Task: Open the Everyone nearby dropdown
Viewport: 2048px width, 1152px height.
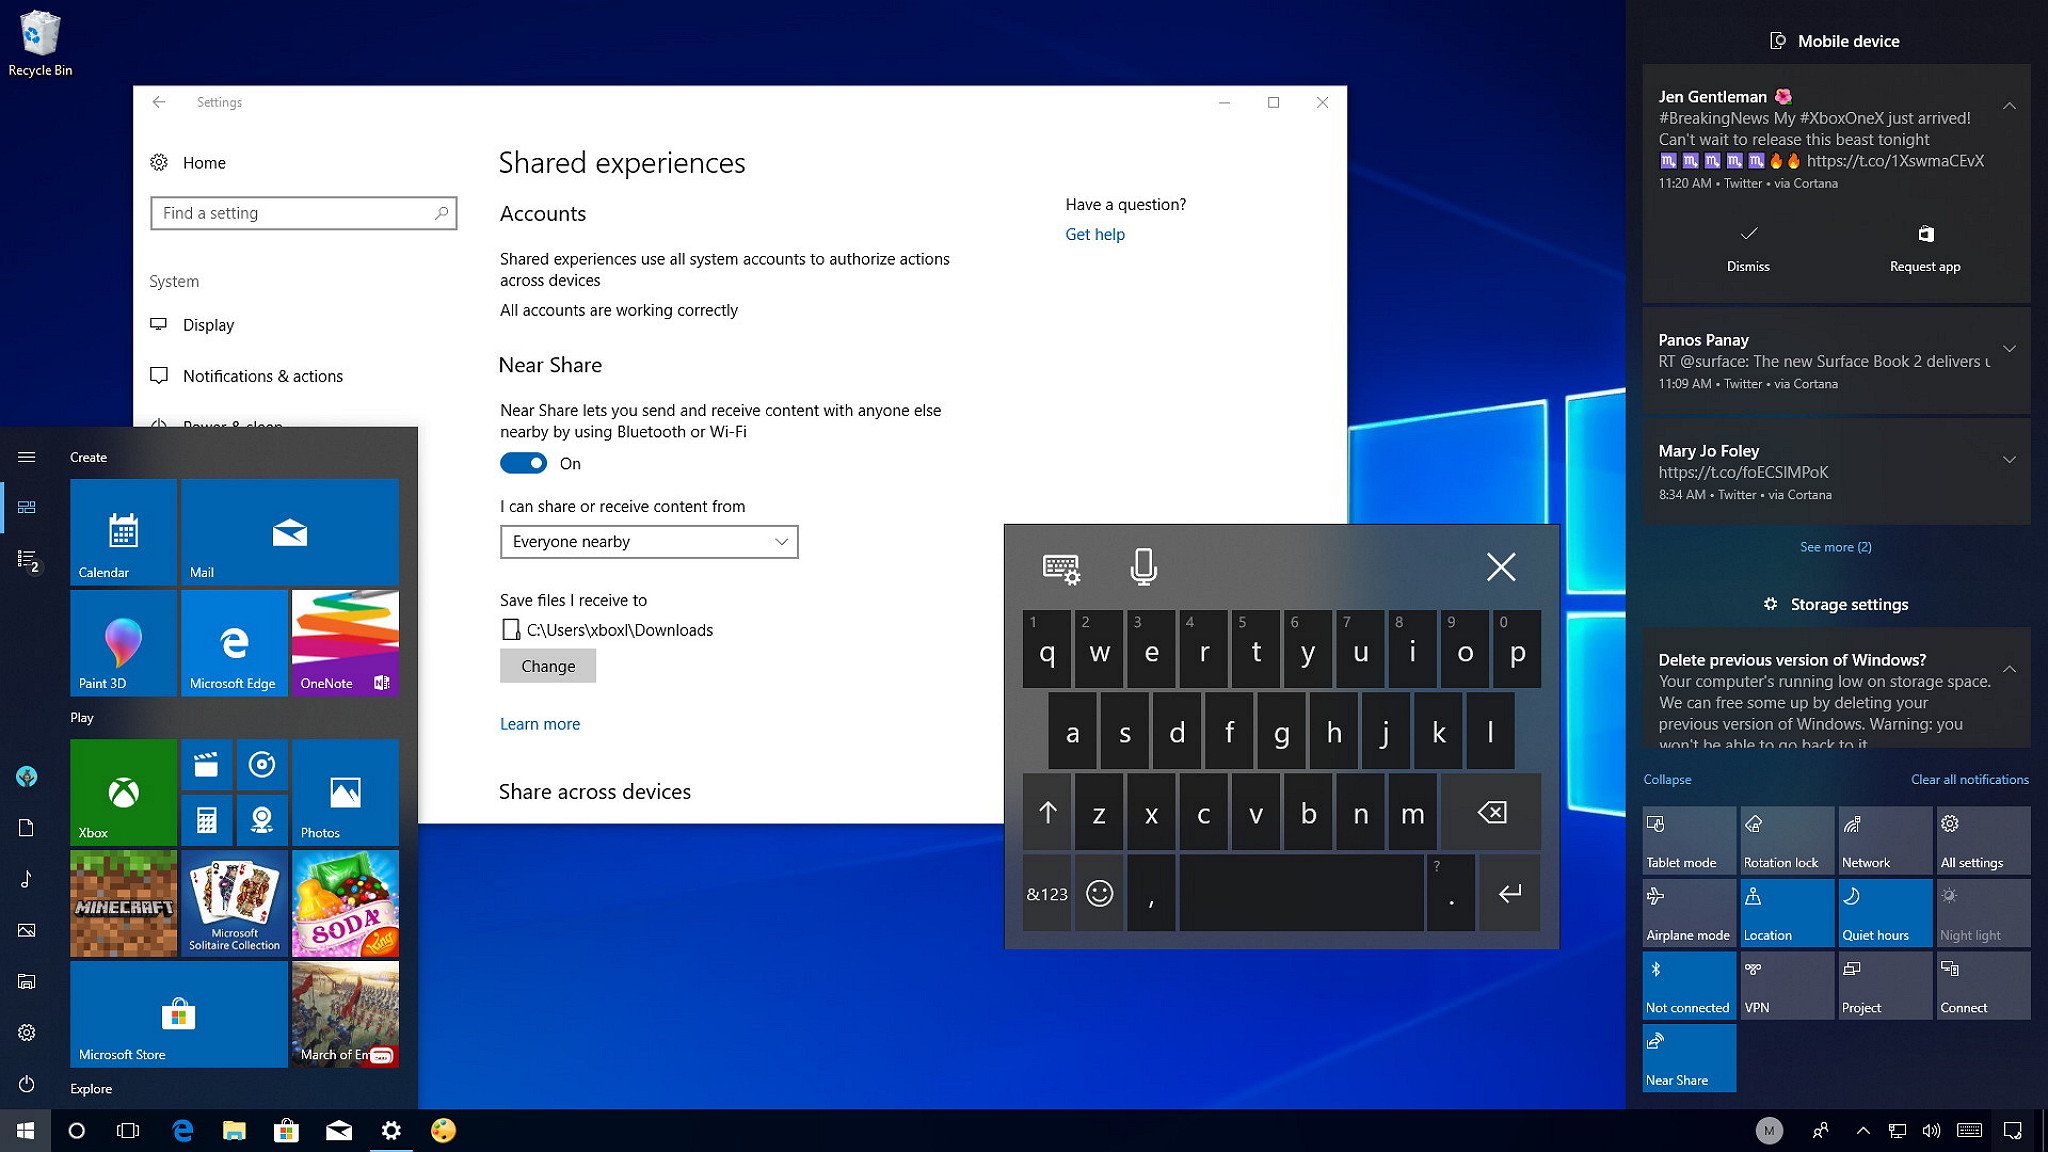Action: tap(648, 542)
